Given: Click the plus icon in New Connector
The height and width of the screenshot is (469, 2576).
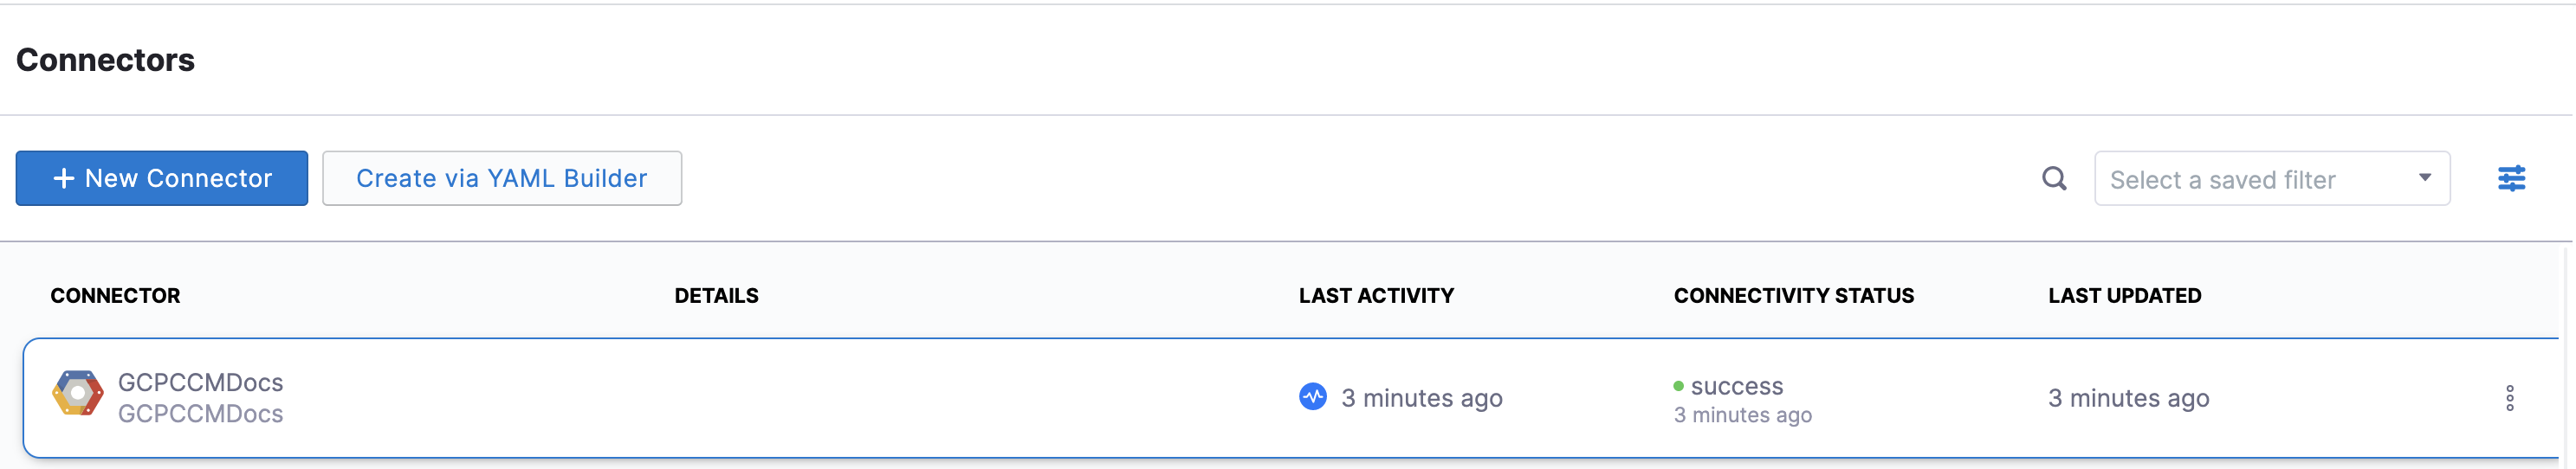Looking at the screenshot, I should [64, 178].
